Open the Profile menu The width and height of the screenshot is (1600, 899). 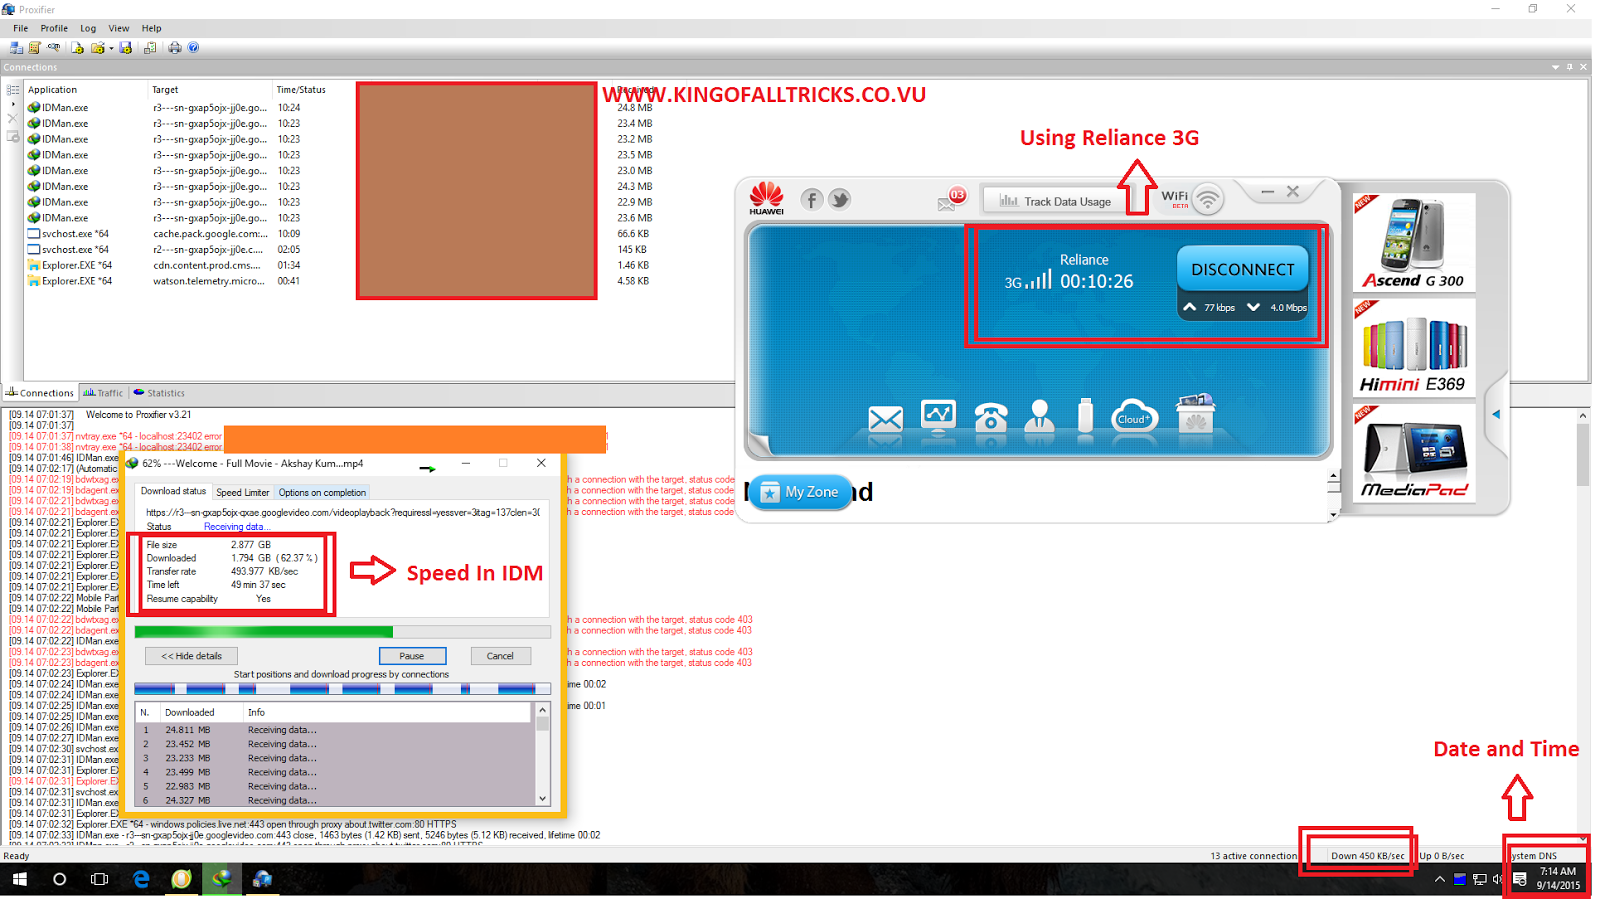54,28
